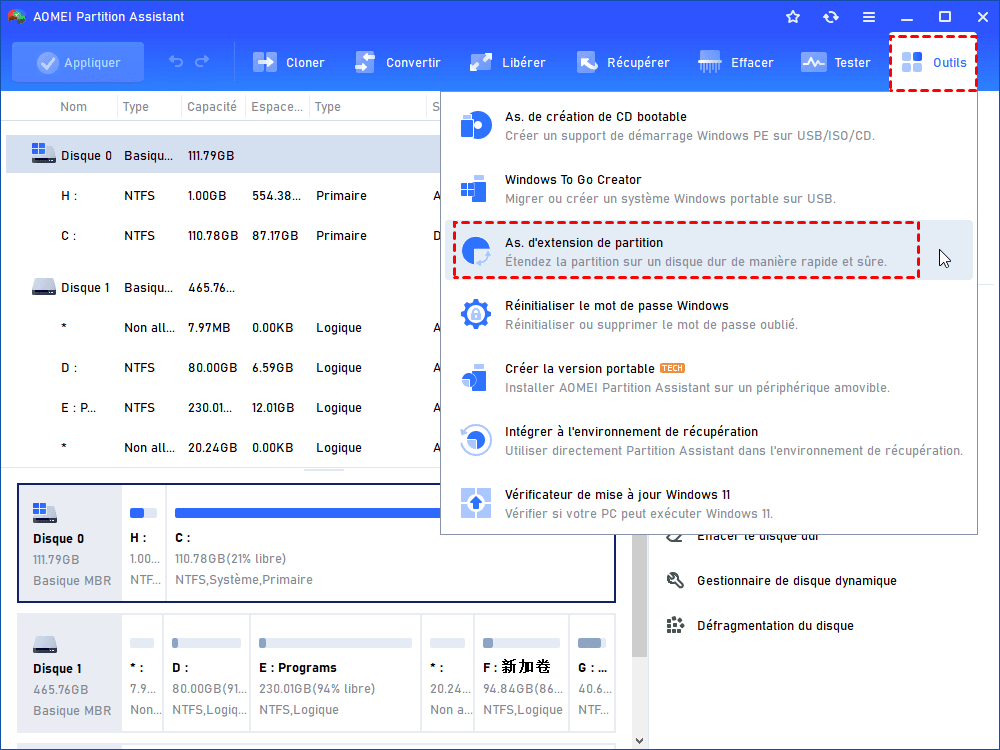Select the 7.97MB unallocated row
The image size is (1000, 750).
tap(223, 328)
